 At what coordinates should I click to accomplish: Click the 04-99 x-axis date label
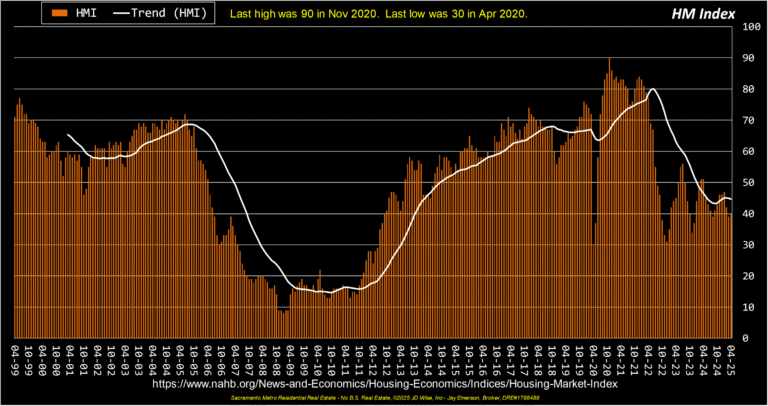click(16, 359)
